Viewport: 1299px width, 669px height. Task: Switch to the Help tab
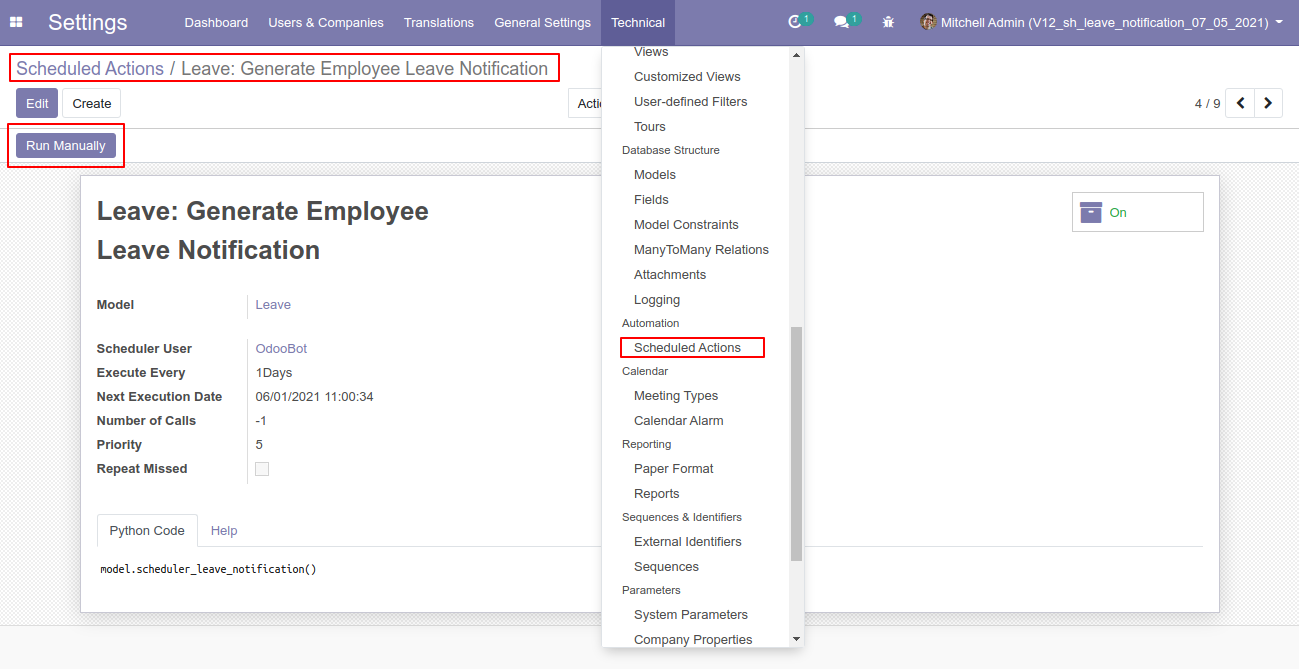tap(224, 531)
